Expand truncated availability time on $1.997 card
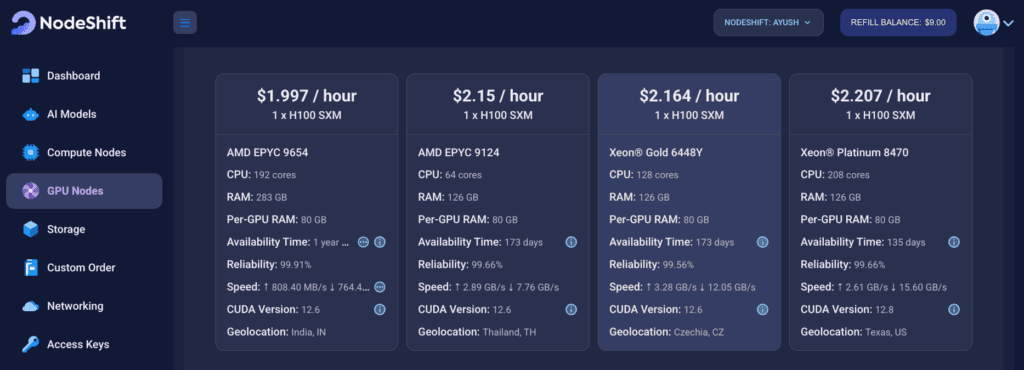Image resolution: width=1024 pixels, height=370 pixels. [x=364, y=242]
